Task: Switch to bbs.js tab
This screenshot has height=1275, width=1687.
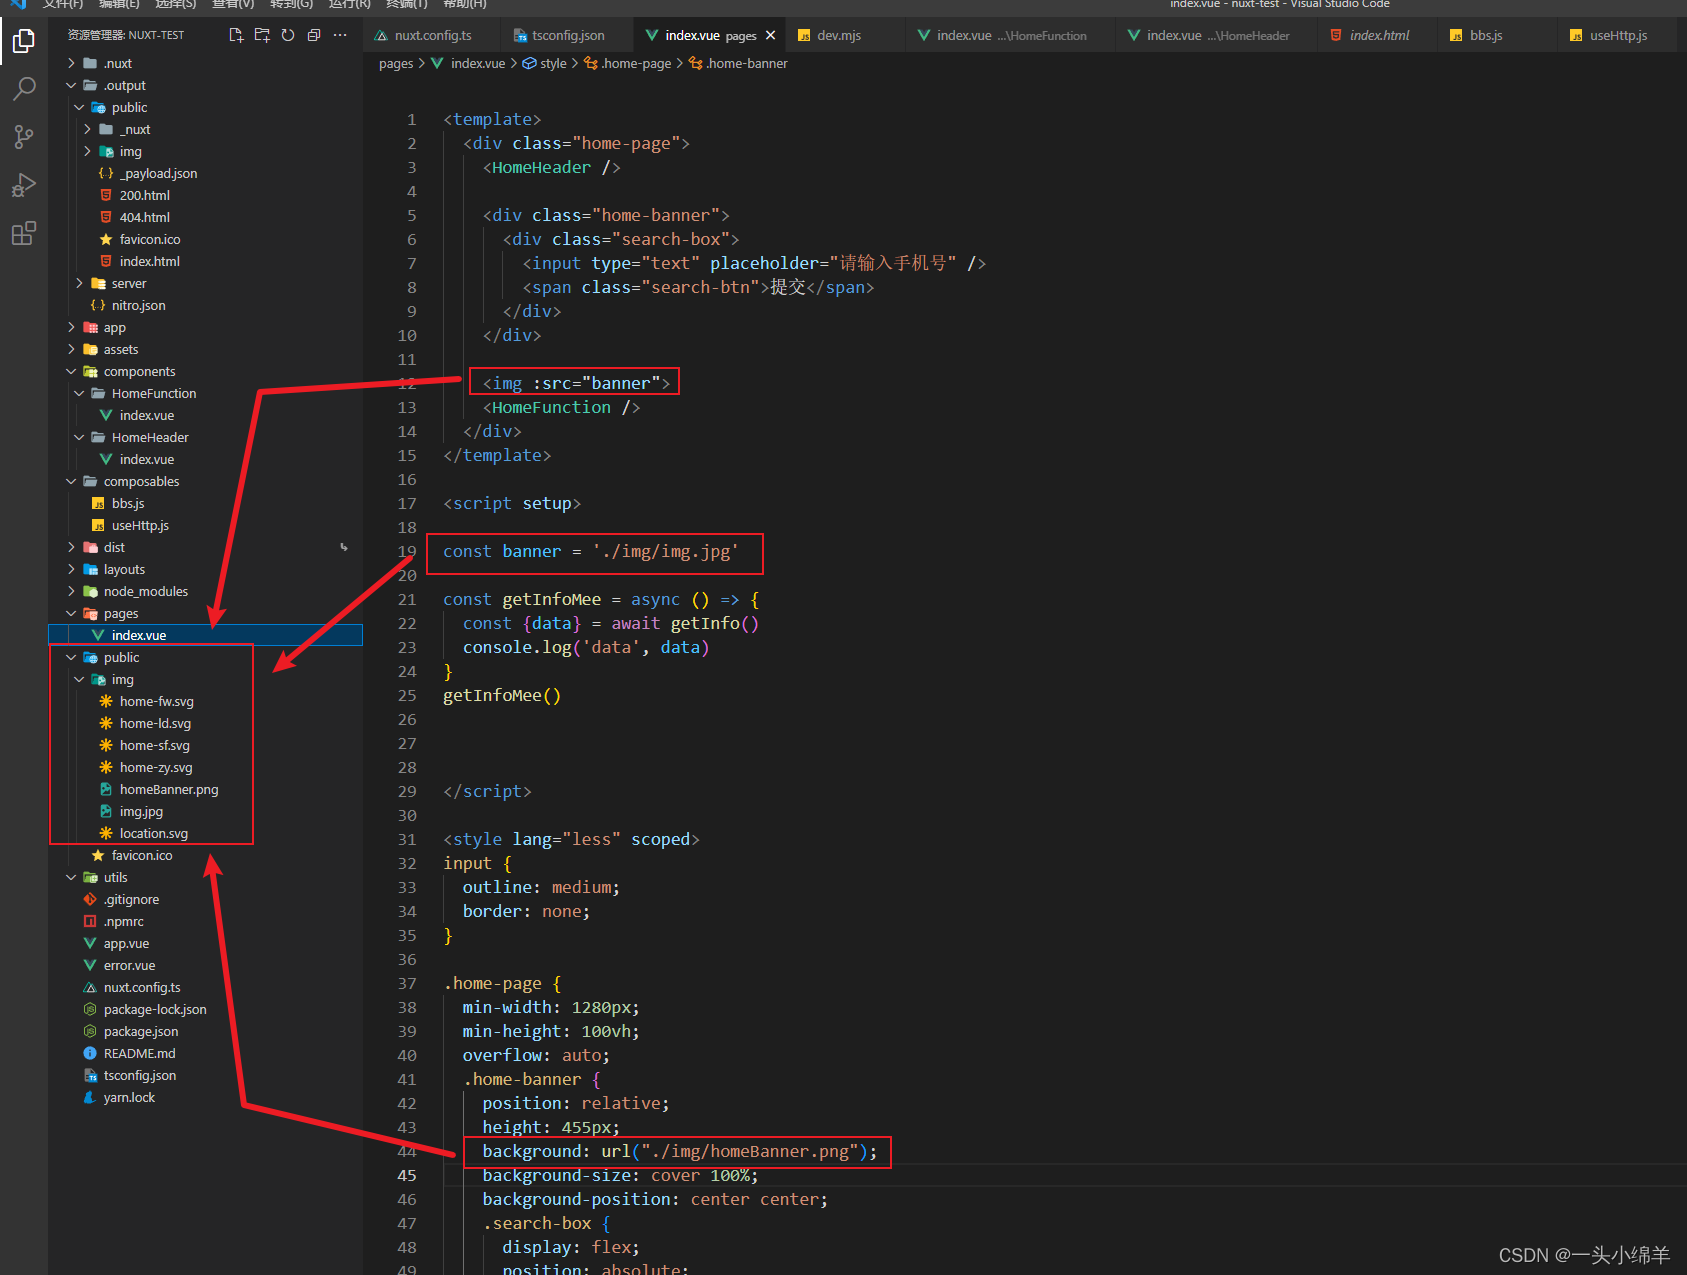Action: [1485, 35]
